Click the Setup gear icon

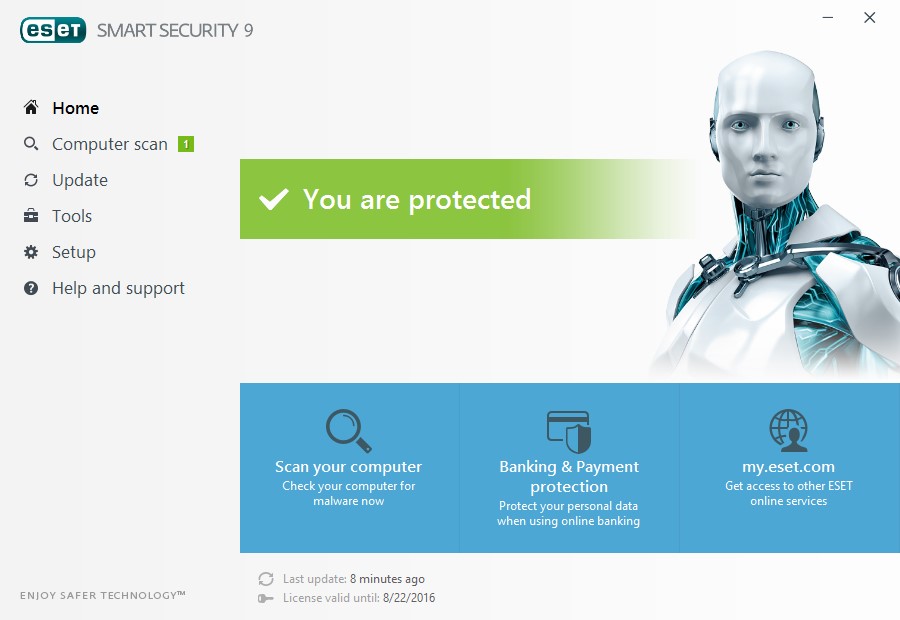[31, 252]
